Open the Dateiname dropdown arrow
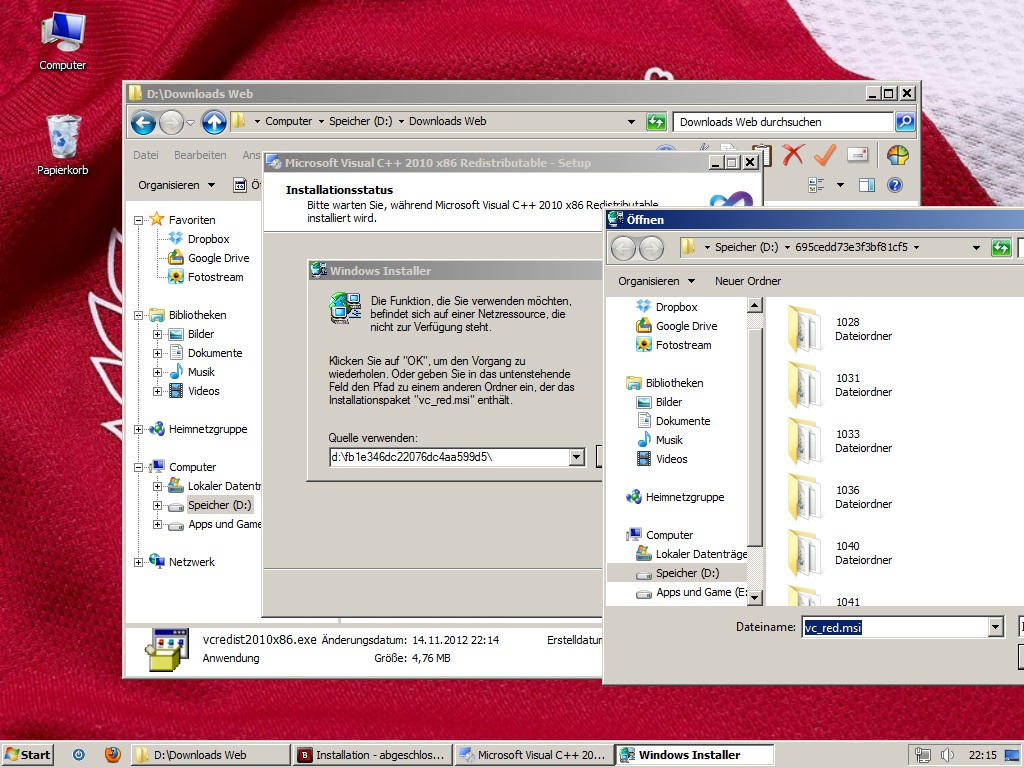This screenshot has height=768, width=1024. coord(995,627)
